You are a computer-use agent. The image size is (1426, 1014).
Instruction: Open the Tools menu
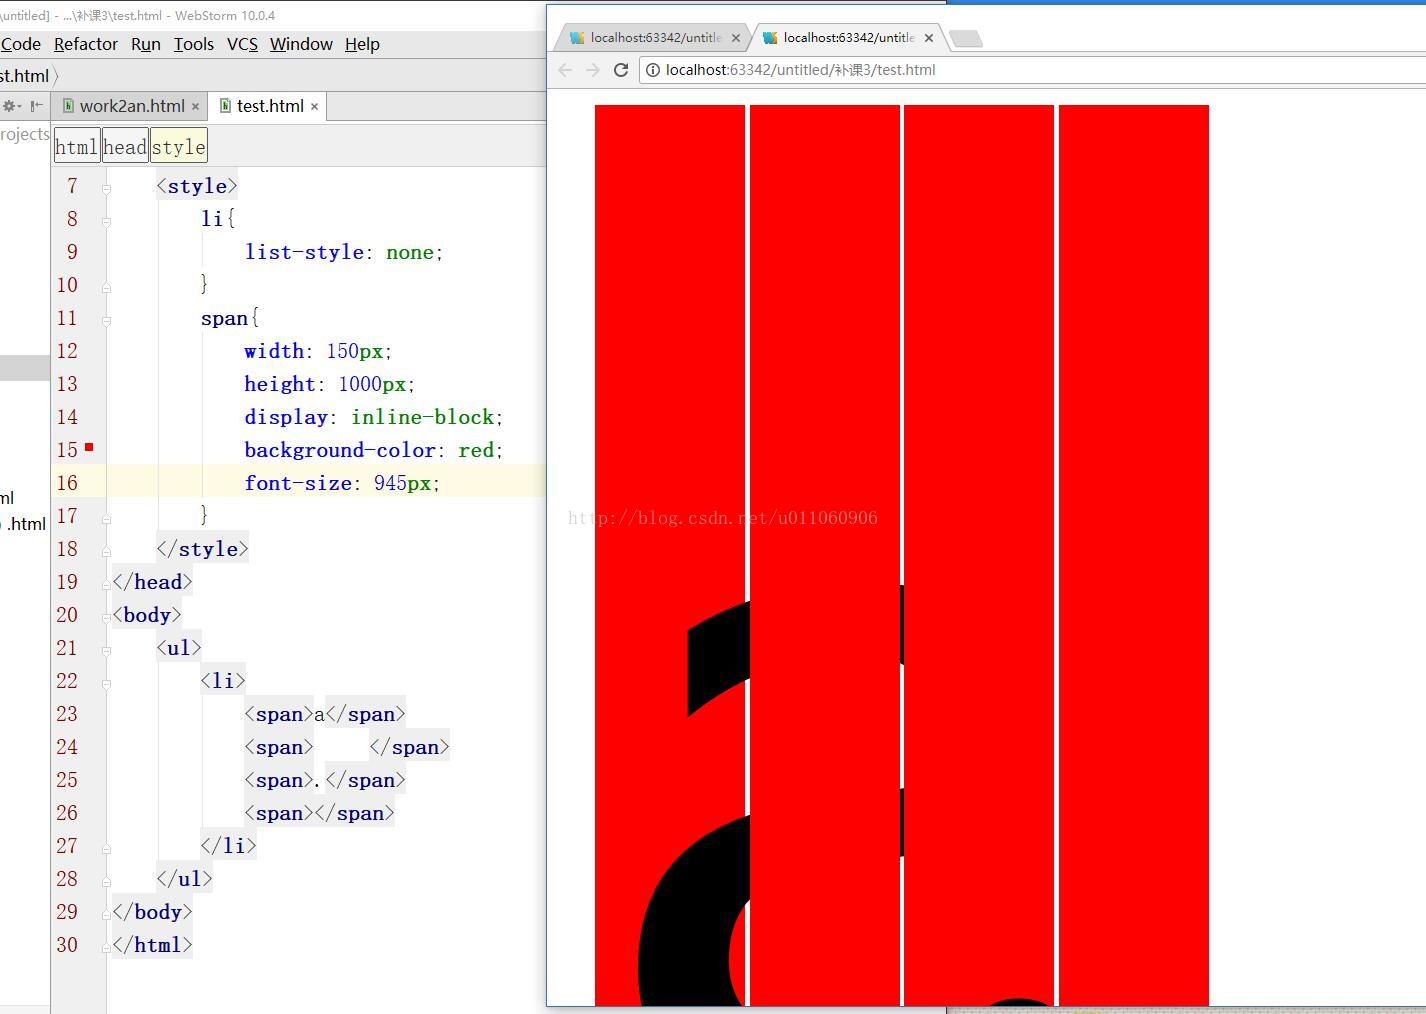pos(193,44)
